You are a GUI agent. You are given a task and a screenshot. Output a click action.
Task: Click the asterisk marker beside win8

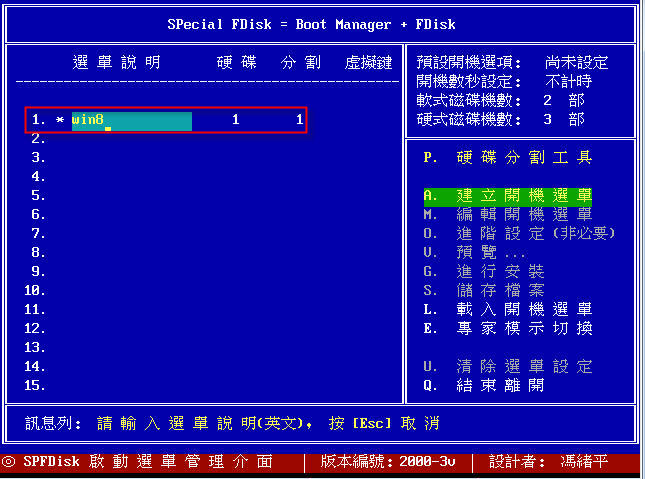tap(60, 120)
